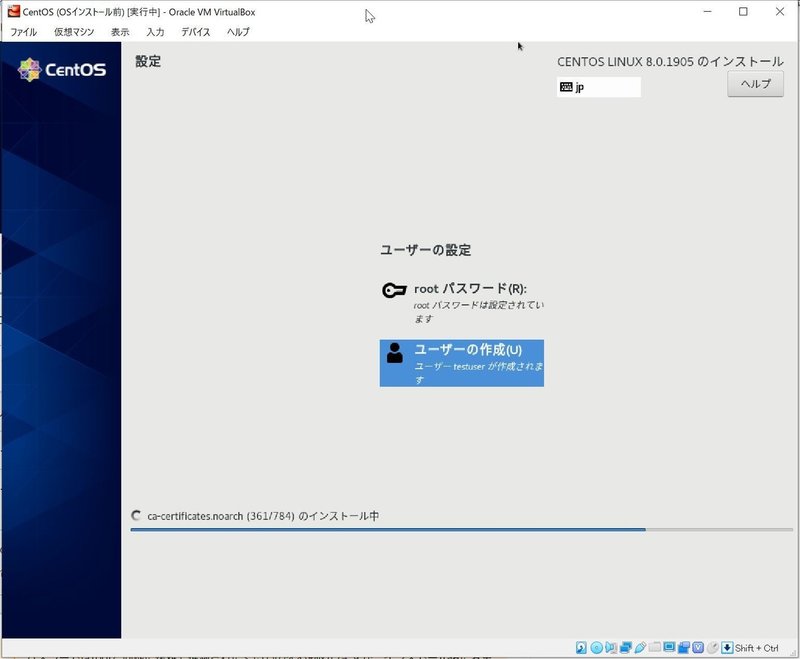This screenshot has width=800, height=659.
Task: Click the 設定 heading text
Action: [x=148, y=61]
